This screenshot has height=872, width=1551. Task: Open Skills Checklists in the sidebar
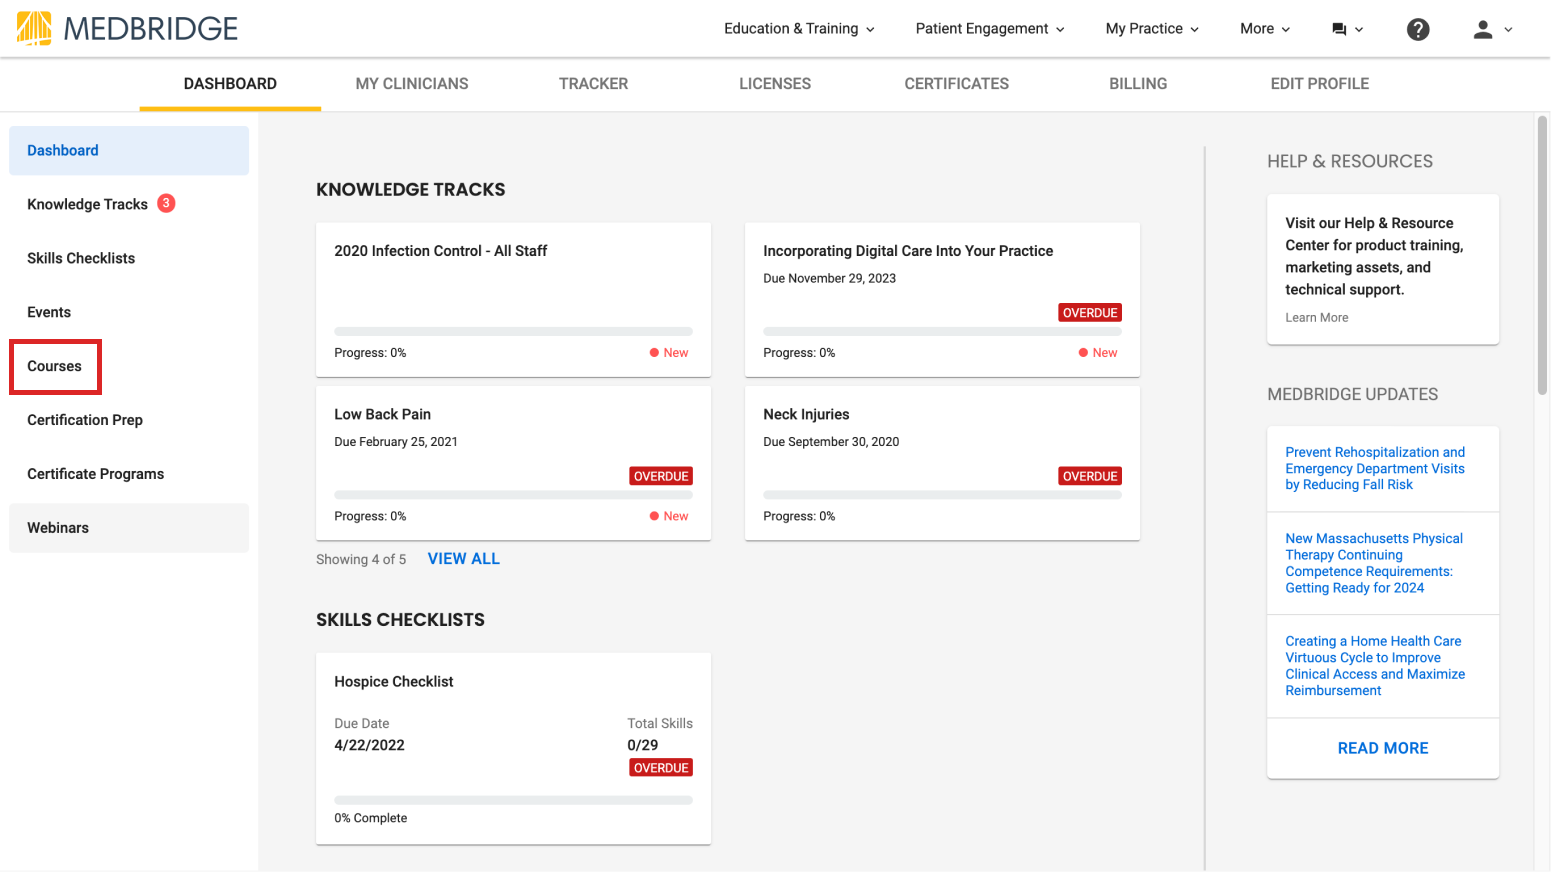pyautogui.click(x=129, y=258)
